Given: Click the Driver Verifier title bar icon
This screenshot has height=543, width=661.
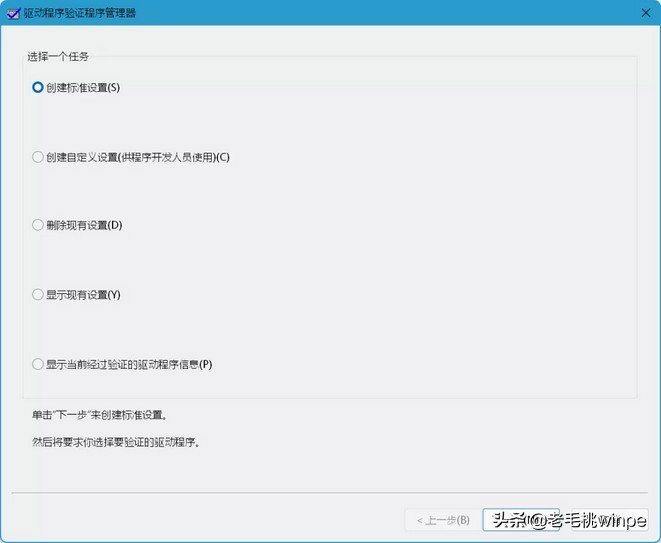Looking at the screenshot, I should [x=13, y=13].
